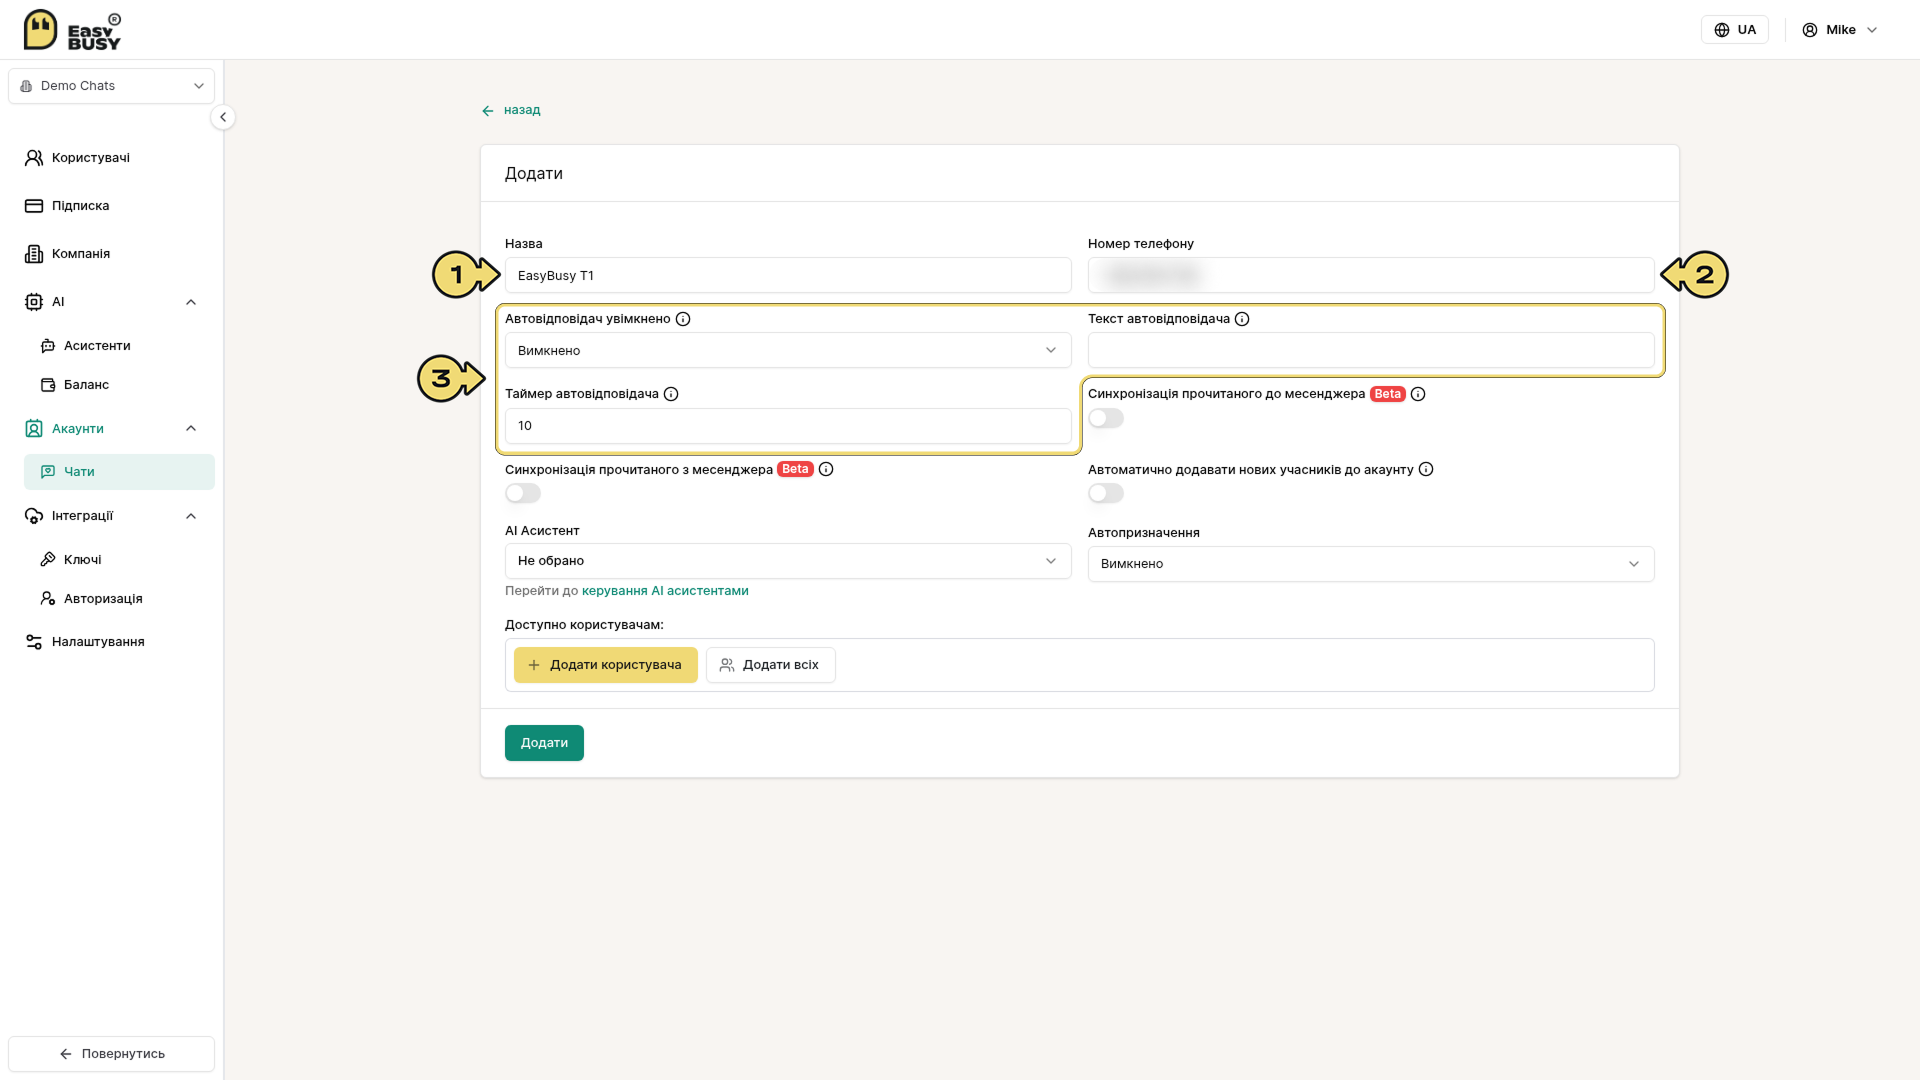Focus the Текст автовідповідача input field
The width and height of the screenshot is (1920, 1080).
click(1371, 350)
